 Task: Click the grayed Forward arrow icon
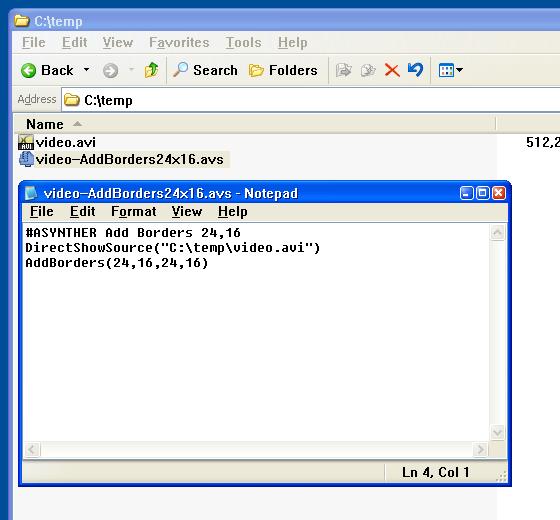tap(110, 70)
